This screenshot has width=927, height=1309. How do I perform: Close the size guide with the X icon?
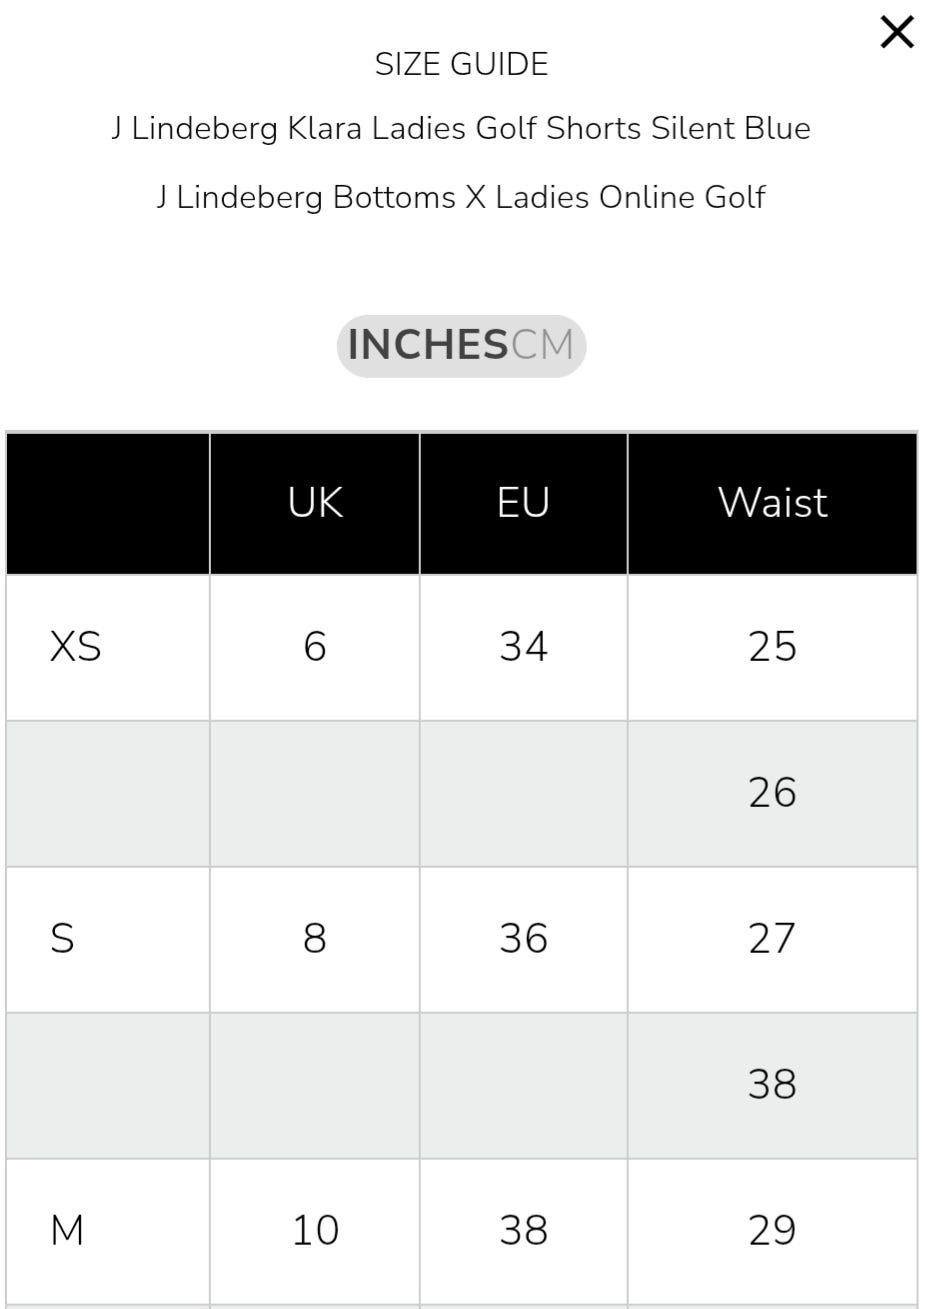click(897, 33)
